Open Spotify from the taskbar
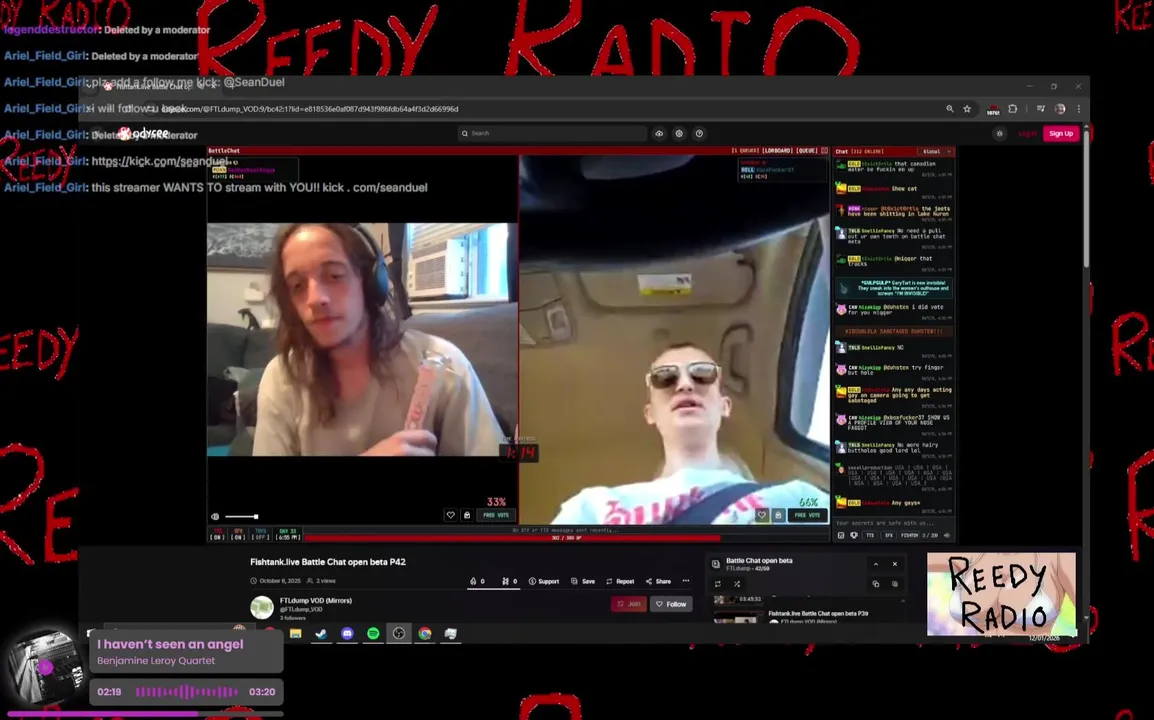 373,633
